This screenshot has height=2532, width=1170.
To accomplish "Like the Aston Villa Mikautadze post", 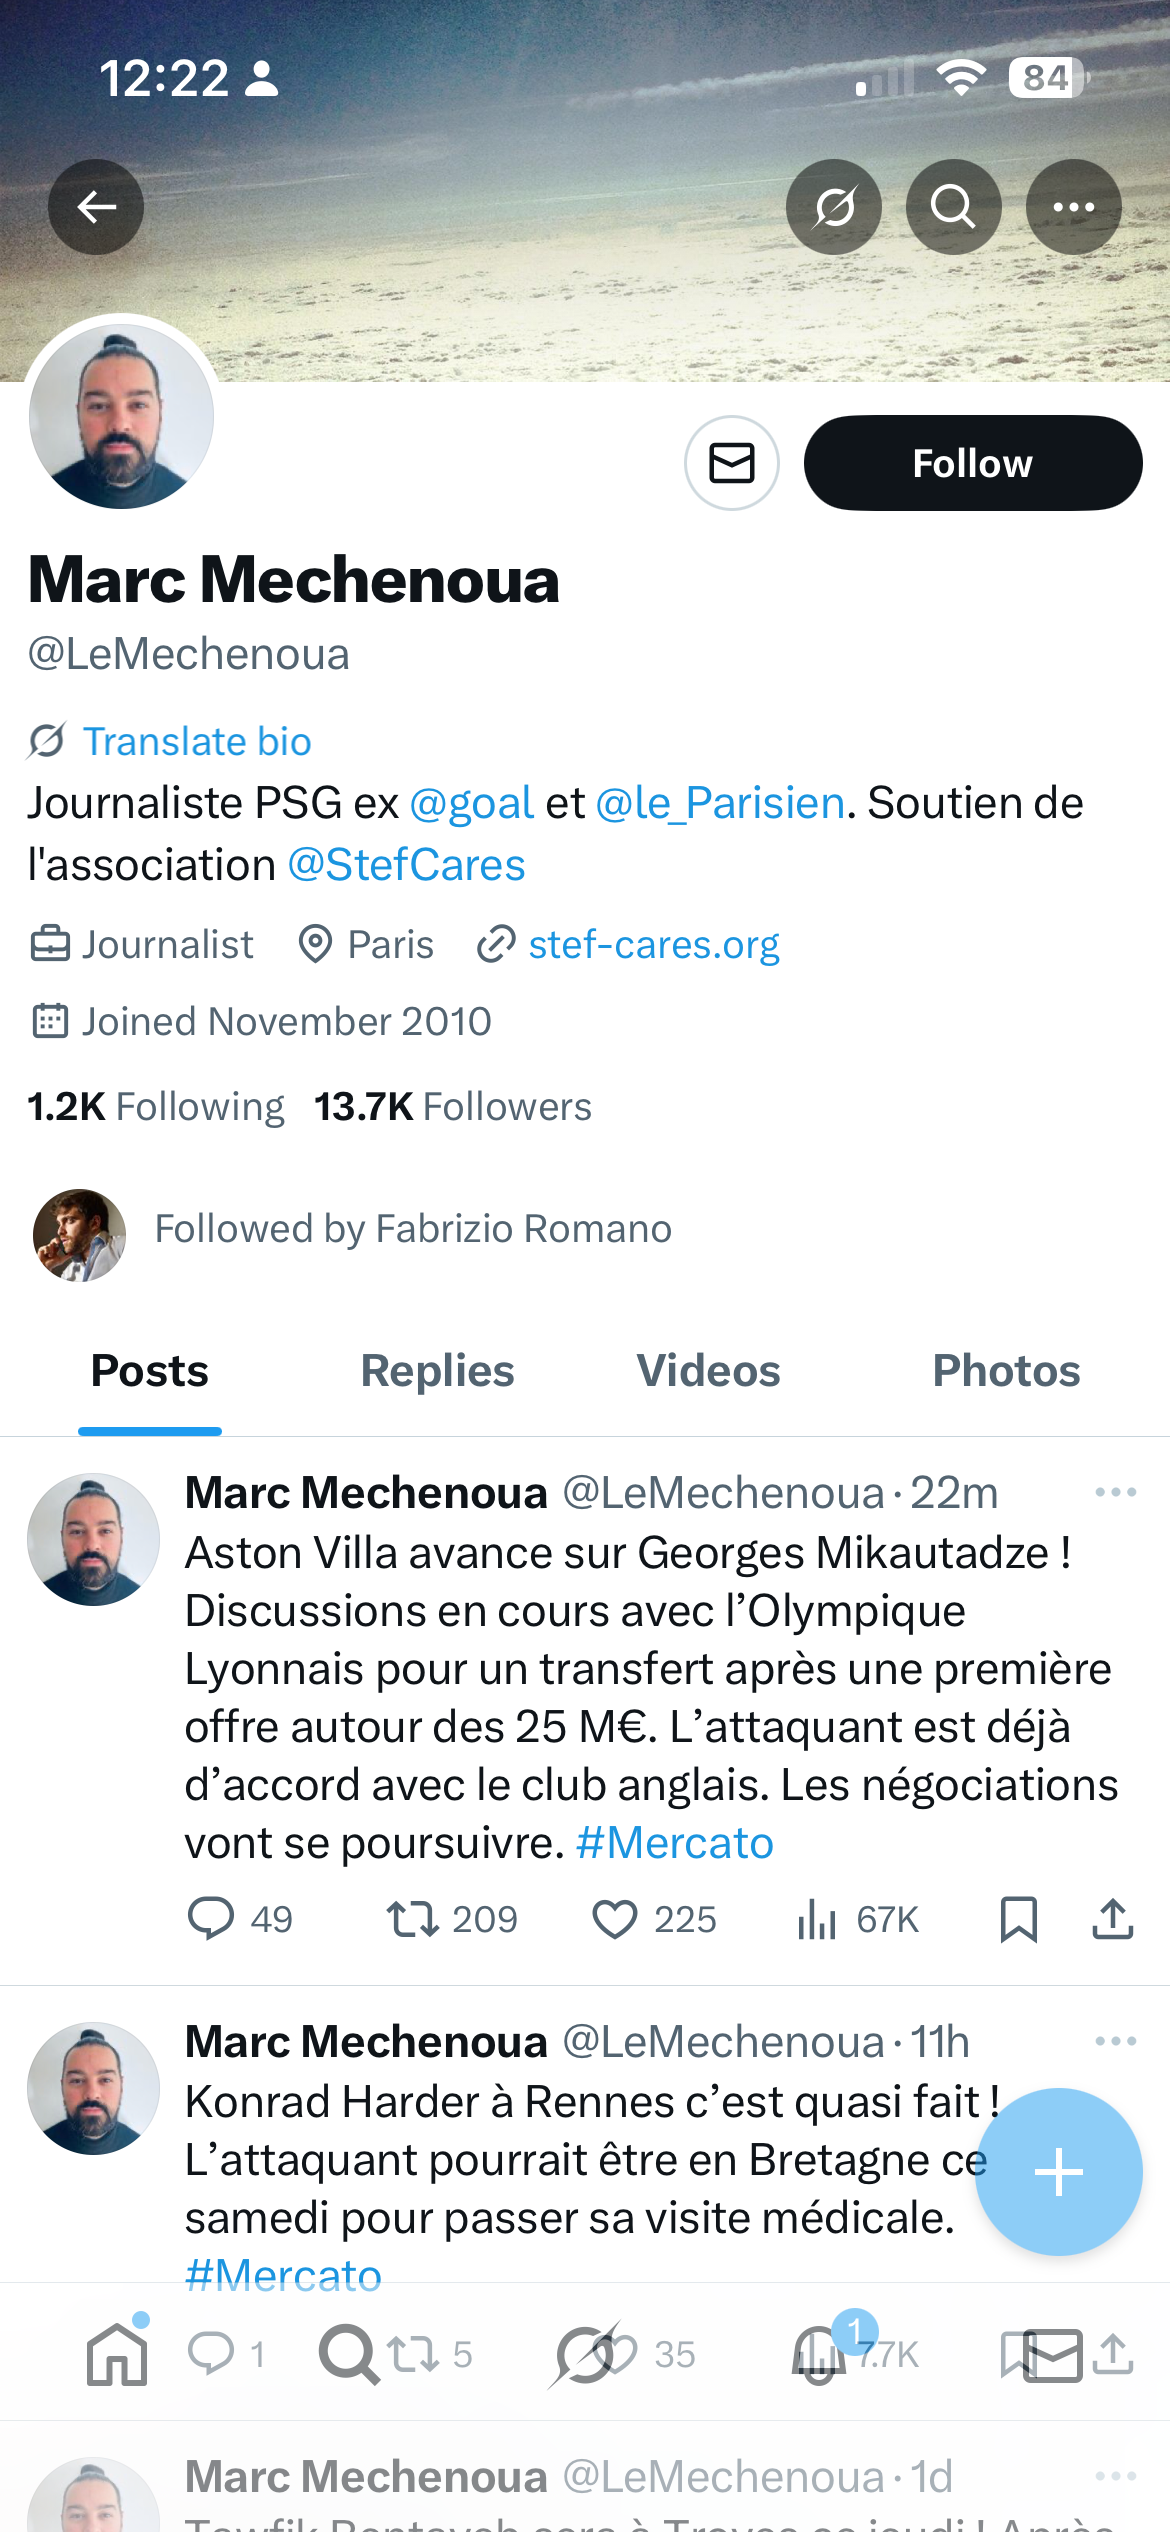I will [x=615, y=1920].
